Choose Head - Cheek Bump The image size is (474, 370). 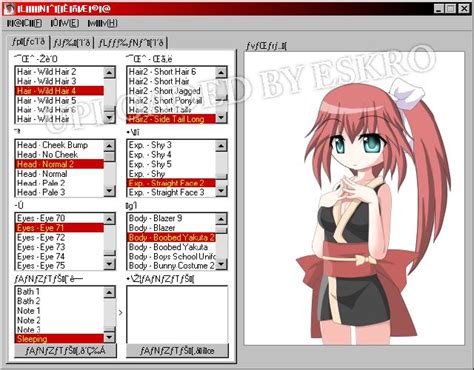60,145
